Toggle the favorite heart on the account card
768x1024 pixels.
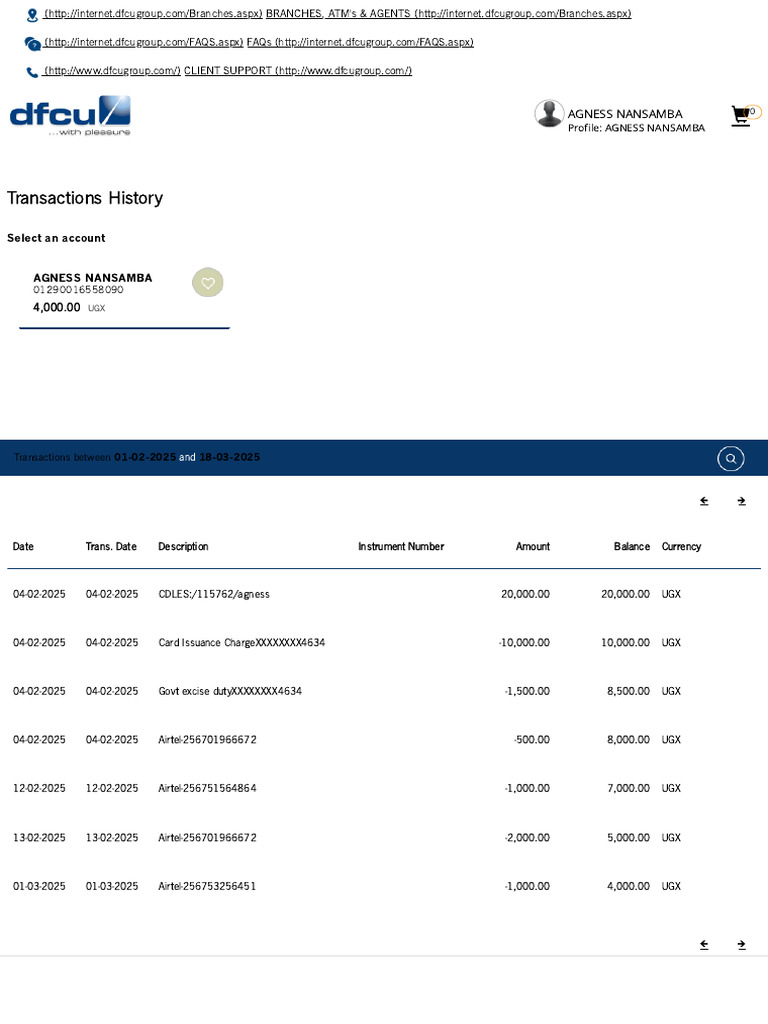coord(208,283)
